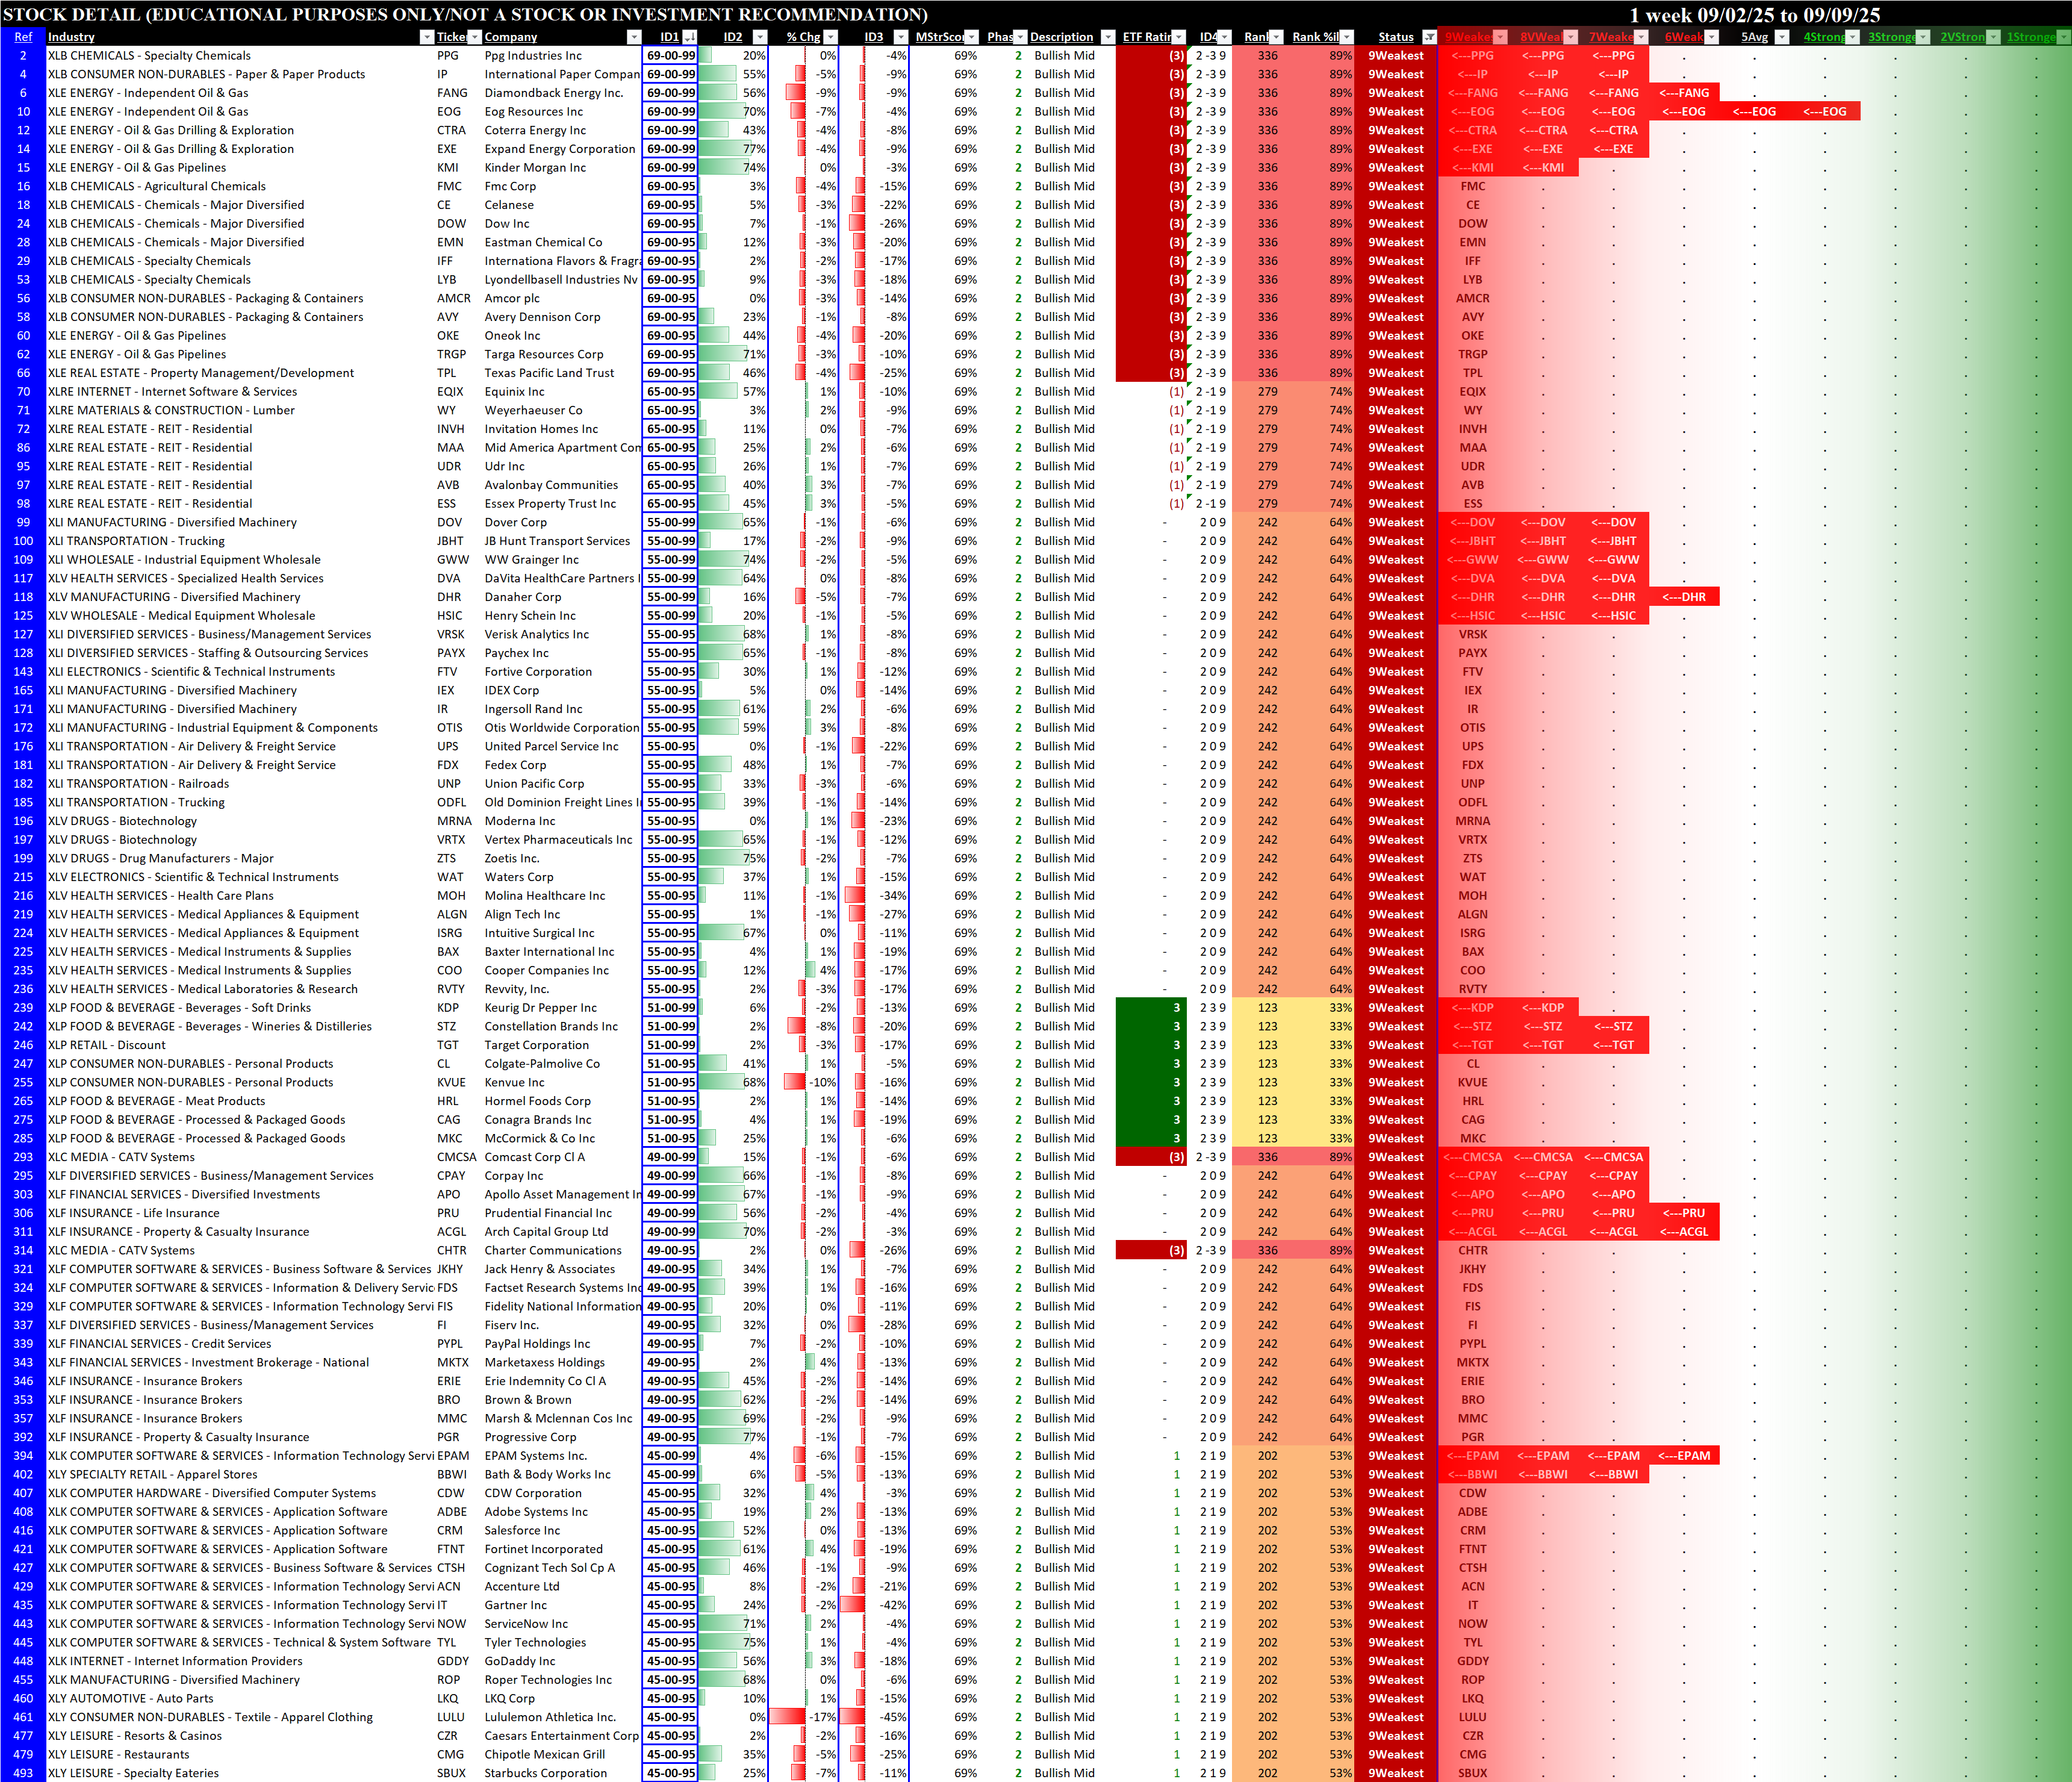Viewport: 2072px width, 1782px height.
Task: Select row reference number 461 for LULU
Action: coord(23,1717)
